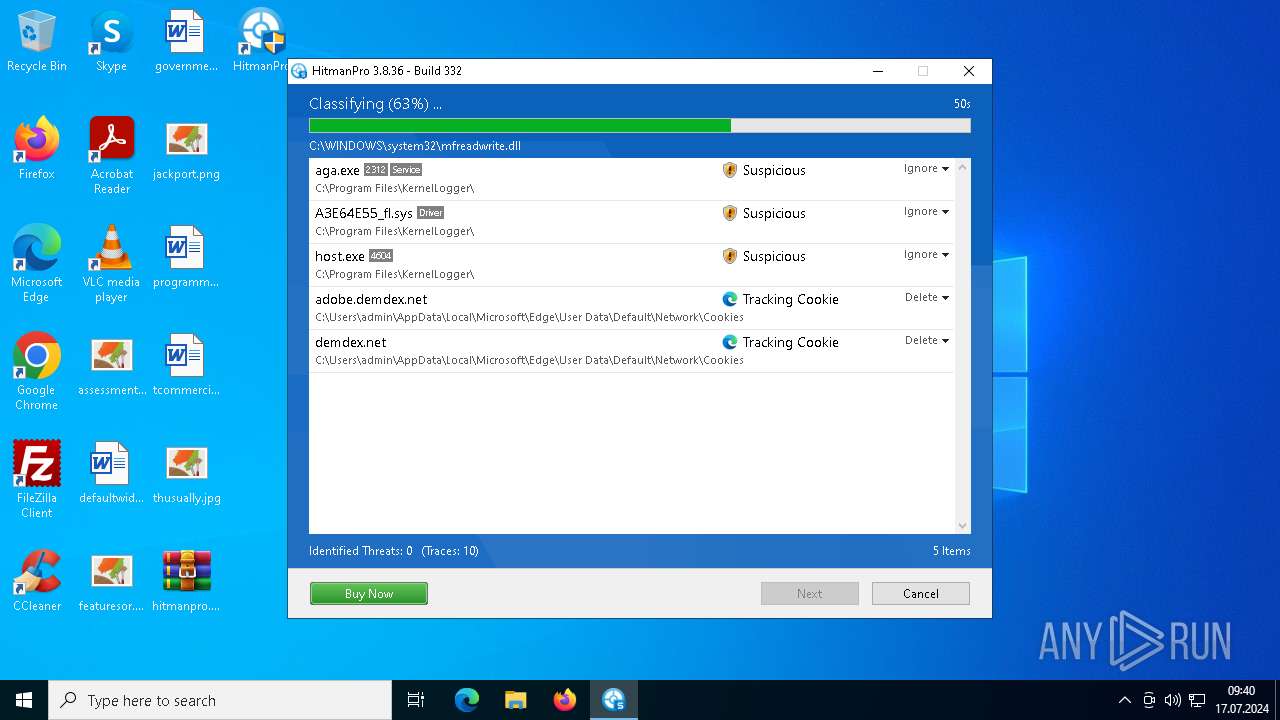Open Task View from the taskbar

[416, 700]
